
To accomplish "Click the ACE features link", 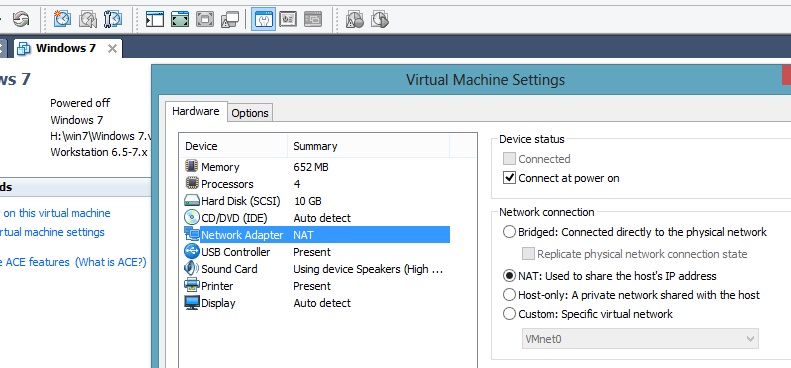I will [35, 262].
